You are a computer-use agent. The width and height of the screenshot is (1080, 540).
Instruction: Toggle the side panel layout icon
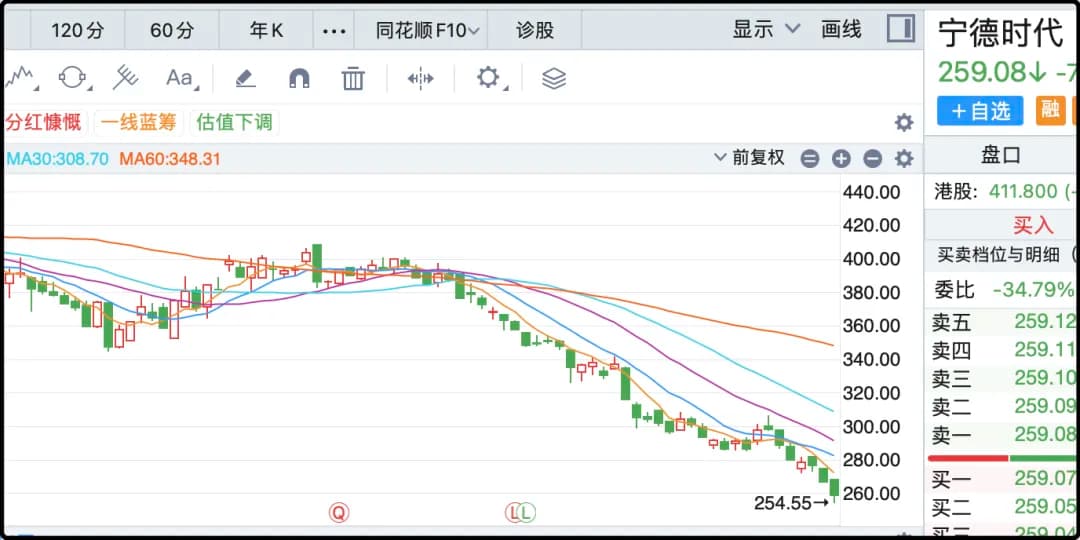click(900, 30)
